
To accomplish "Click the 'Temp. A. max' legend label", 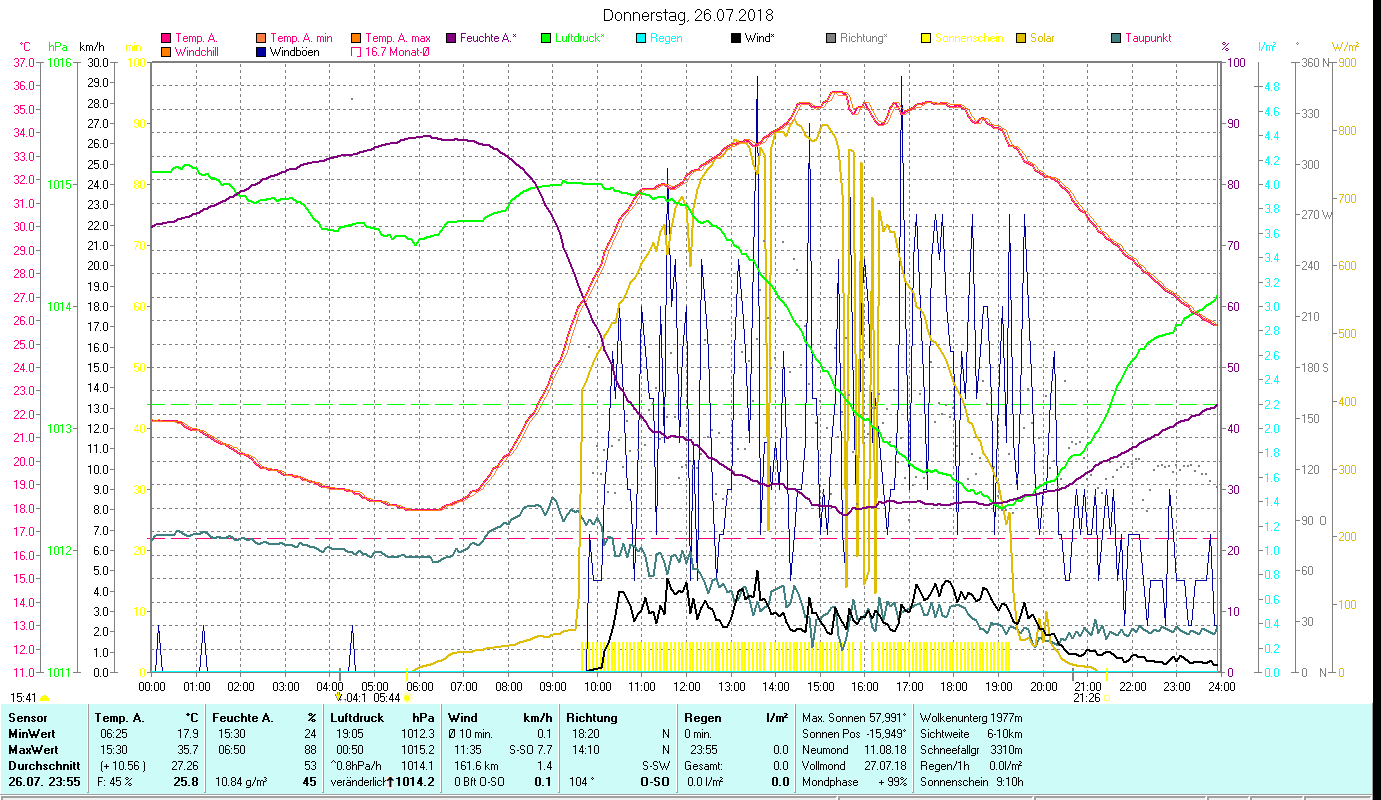I will coord(398,38).
